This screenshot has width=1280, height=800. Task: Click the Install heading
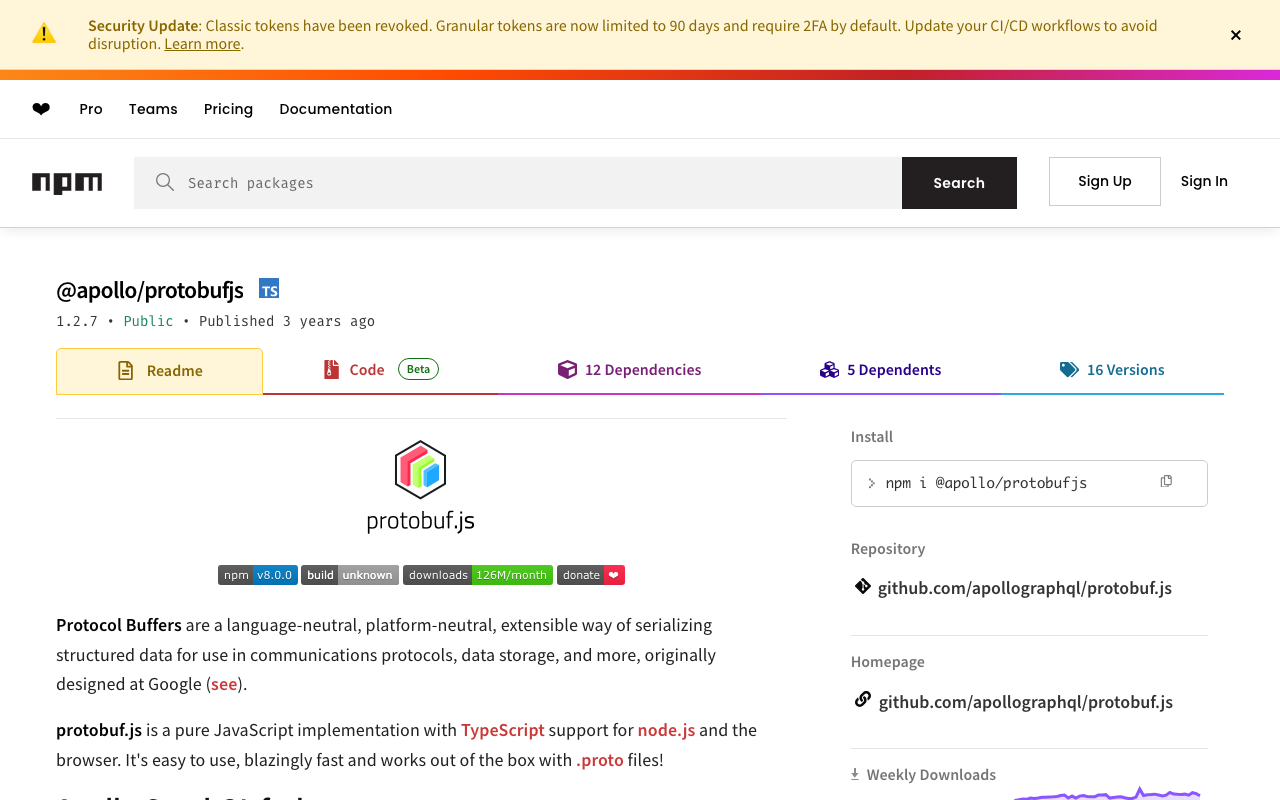872,437
